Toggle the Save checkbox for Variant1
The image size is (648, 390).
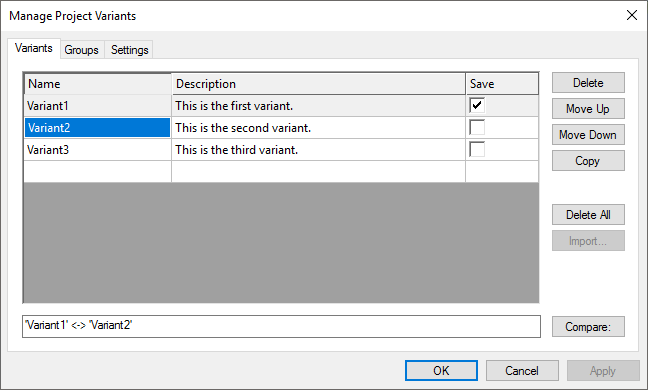point(476,105)
